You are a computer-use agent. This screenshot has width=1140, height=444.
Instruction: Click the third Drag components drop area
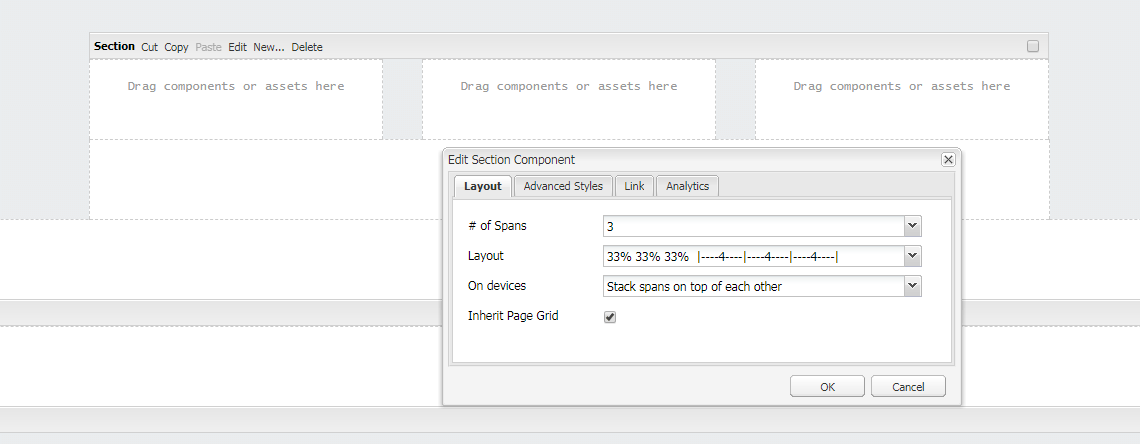point(901,99)
